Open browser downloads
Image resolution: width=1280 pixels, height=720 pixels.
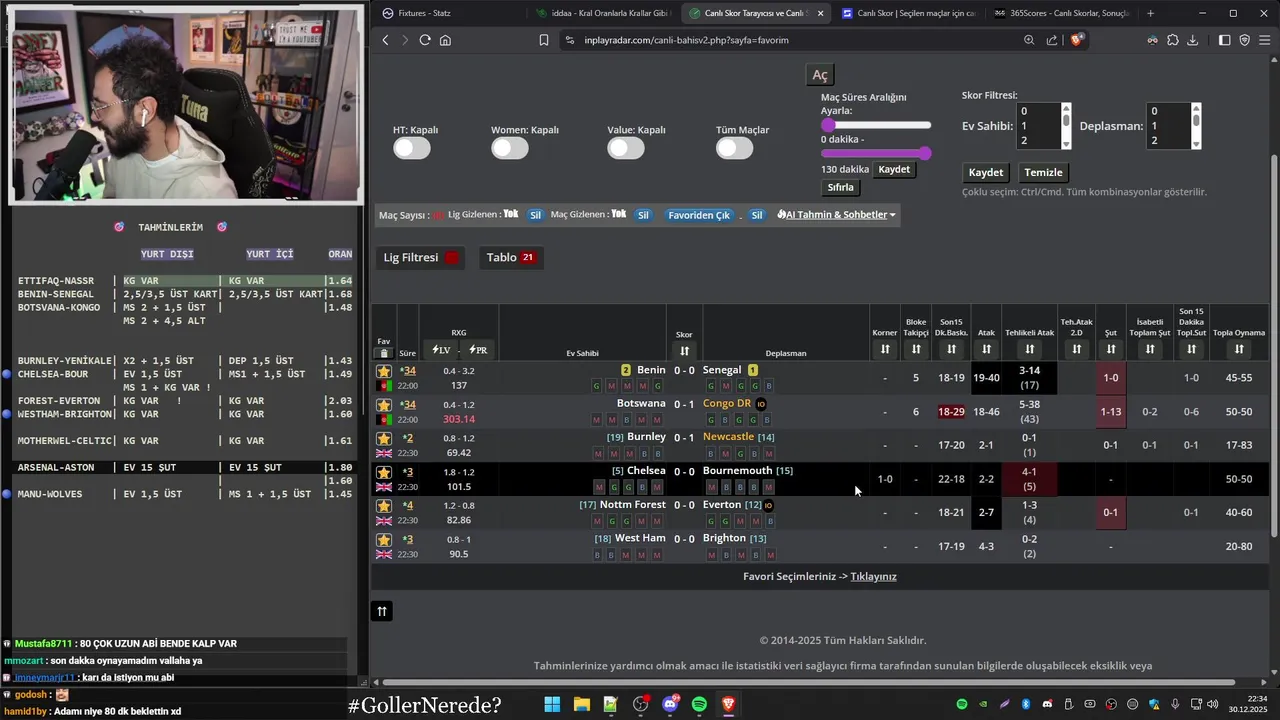(1193, 40)
